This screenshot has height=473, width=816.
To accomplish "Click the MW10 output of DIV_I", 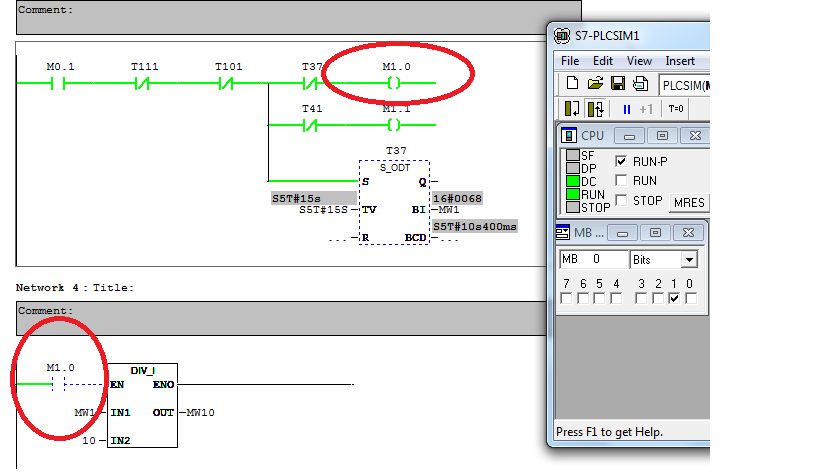I will click(x=200, y=413).
